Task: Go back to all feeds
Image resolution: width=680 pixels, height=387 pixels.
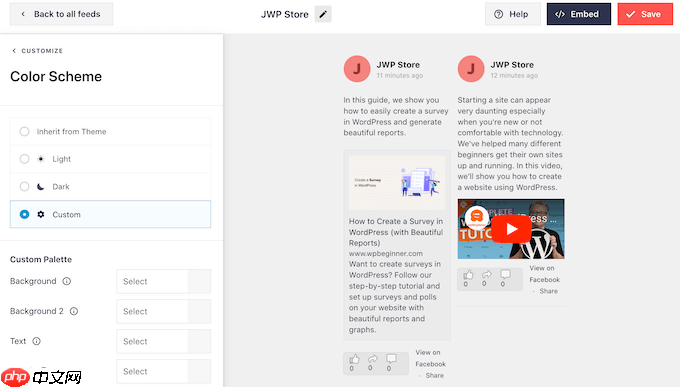Action: 61,14
